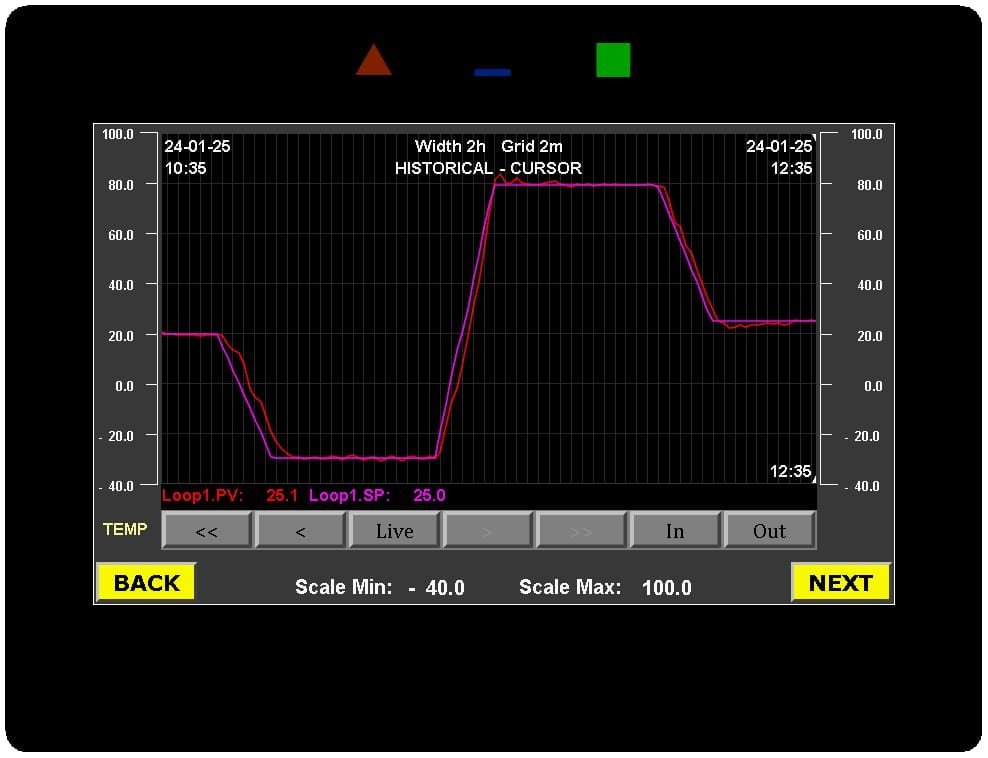Click the TEMP label beside the buttons
Image resolution: width=988 pixels, height=758 pixels.
[125, 529]
